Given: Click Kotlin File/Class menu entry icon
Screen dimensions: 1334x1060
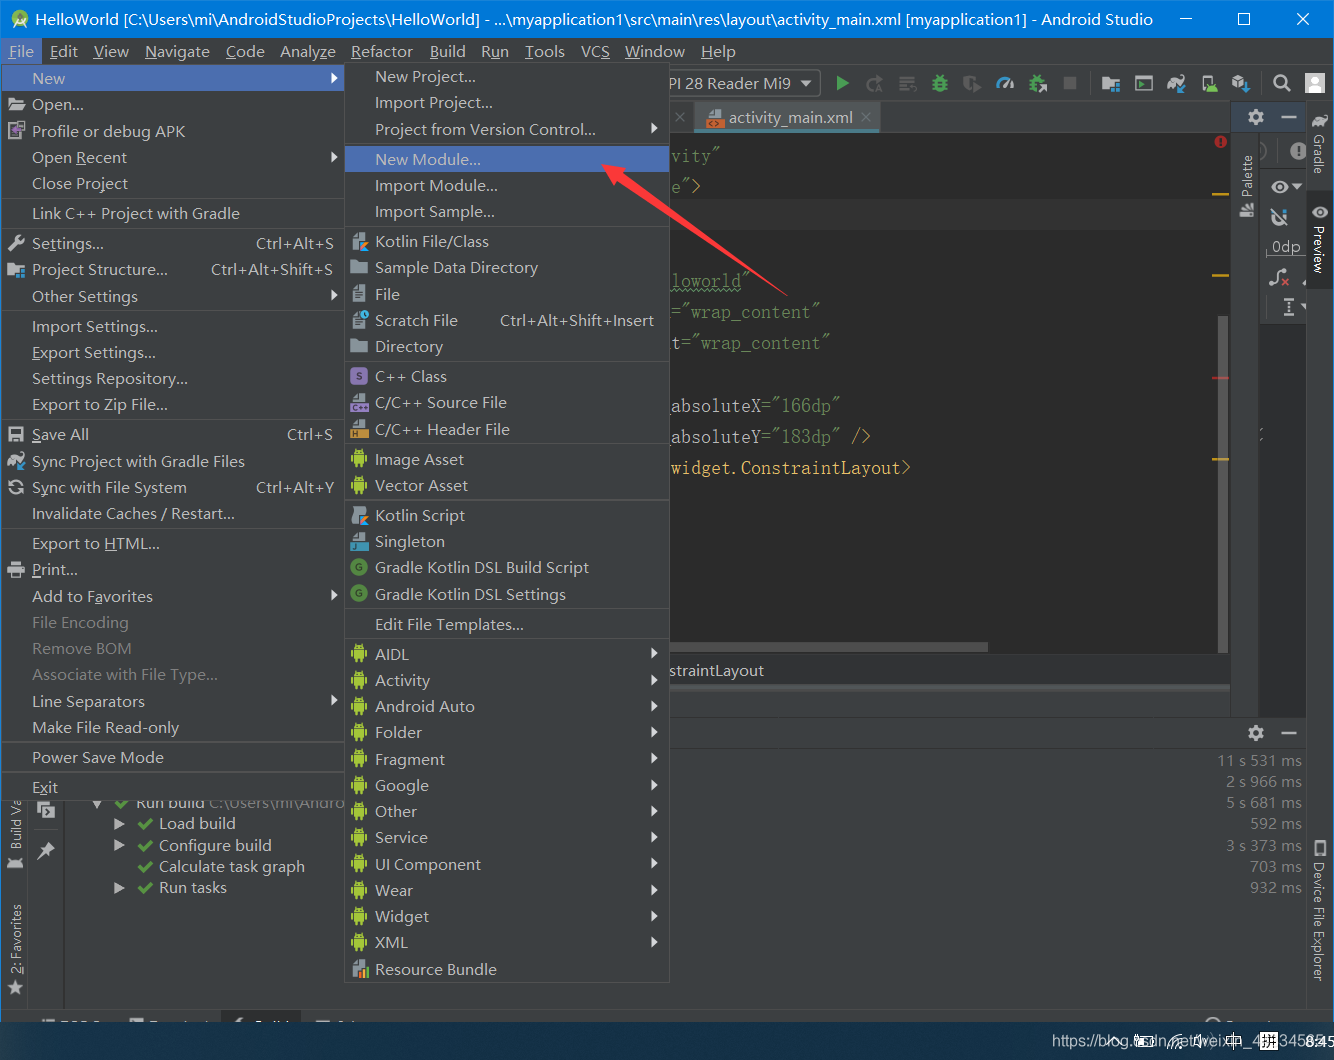Looking at the screenshot, I should [x=360, y=241].
